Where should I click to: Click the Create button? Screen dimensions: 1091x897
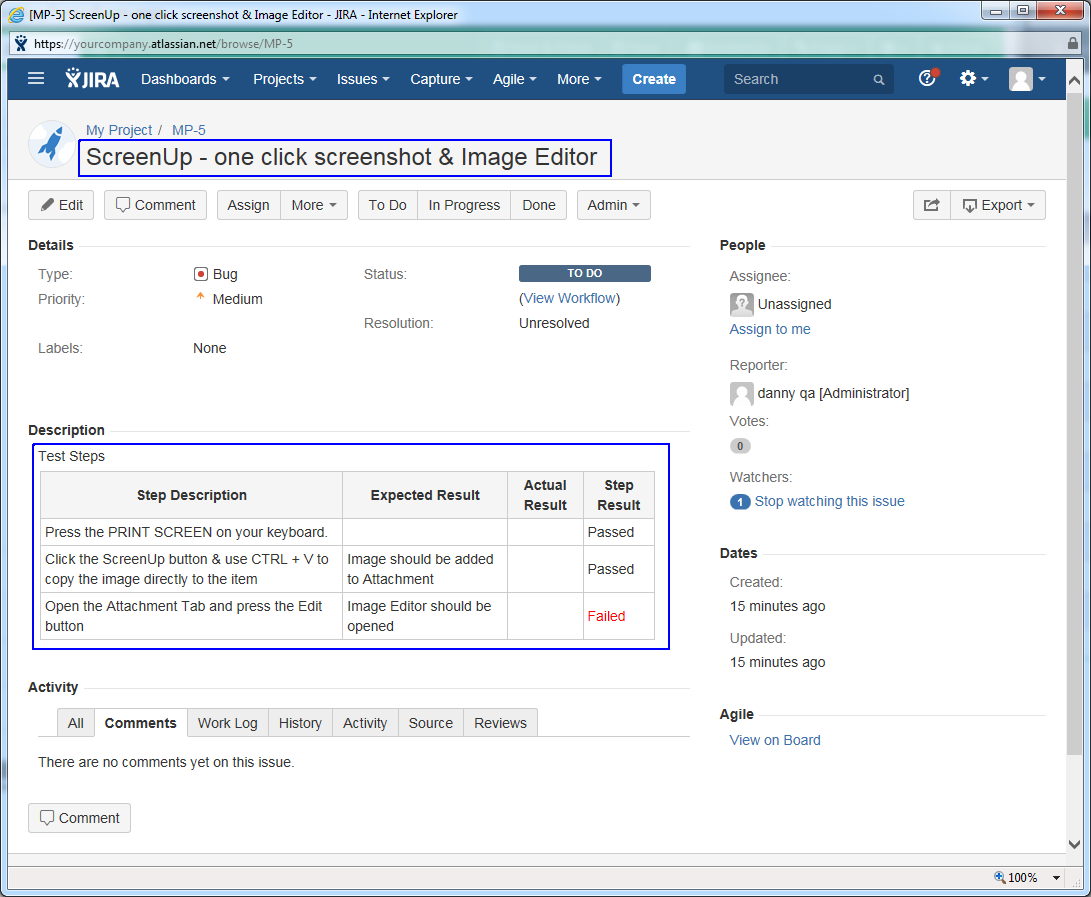(x=653, y=79)
